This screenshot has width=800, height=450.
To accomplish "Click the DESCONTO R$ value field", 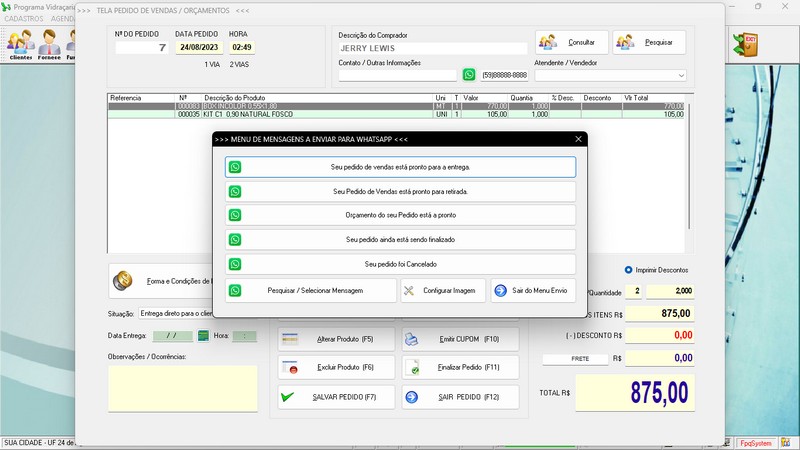I will tap(660, 335).
